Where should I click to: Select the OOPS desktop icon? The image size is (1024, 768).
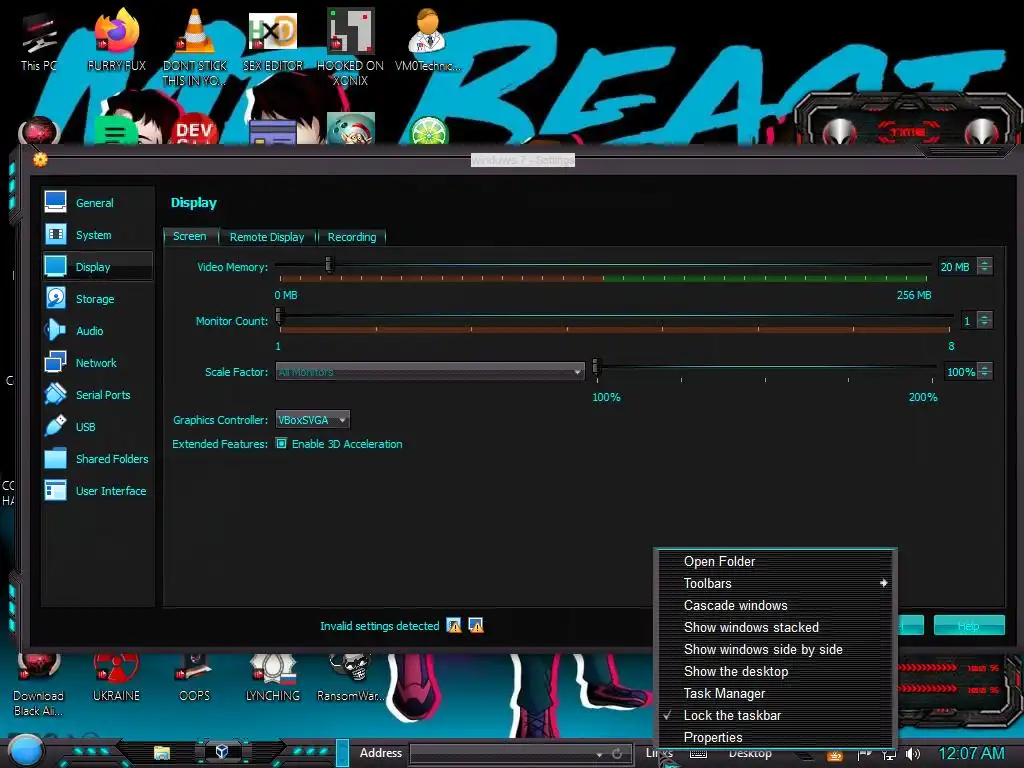195,678
